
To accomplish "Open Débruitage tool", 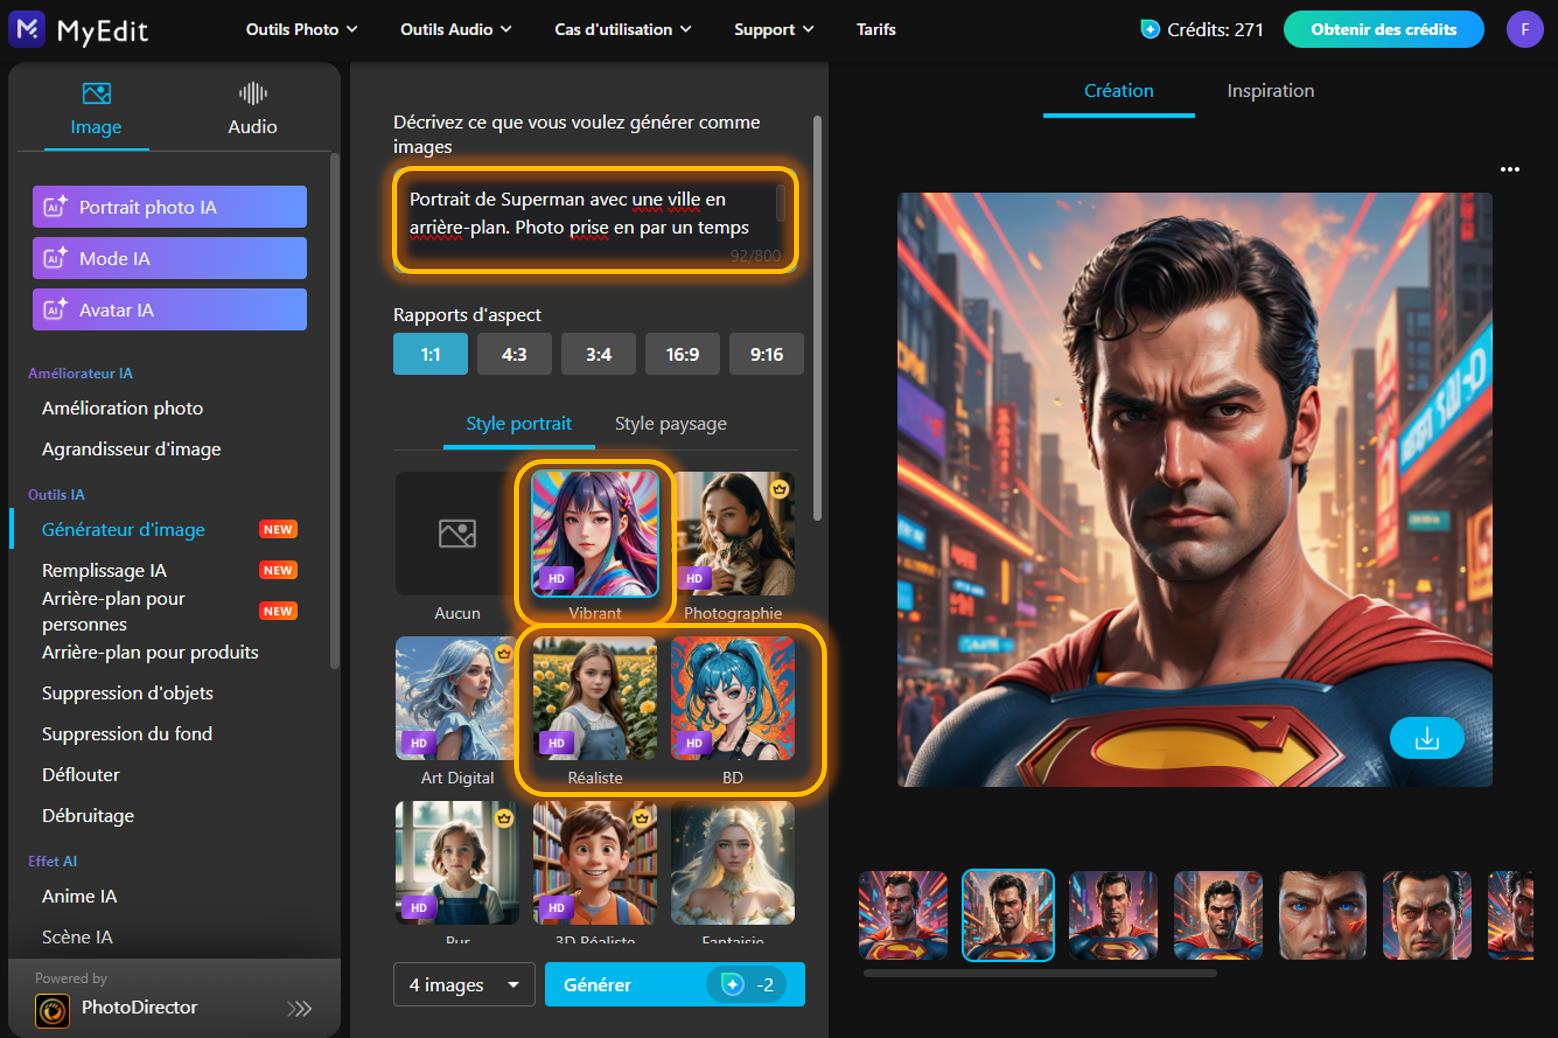I will point(88,816).
